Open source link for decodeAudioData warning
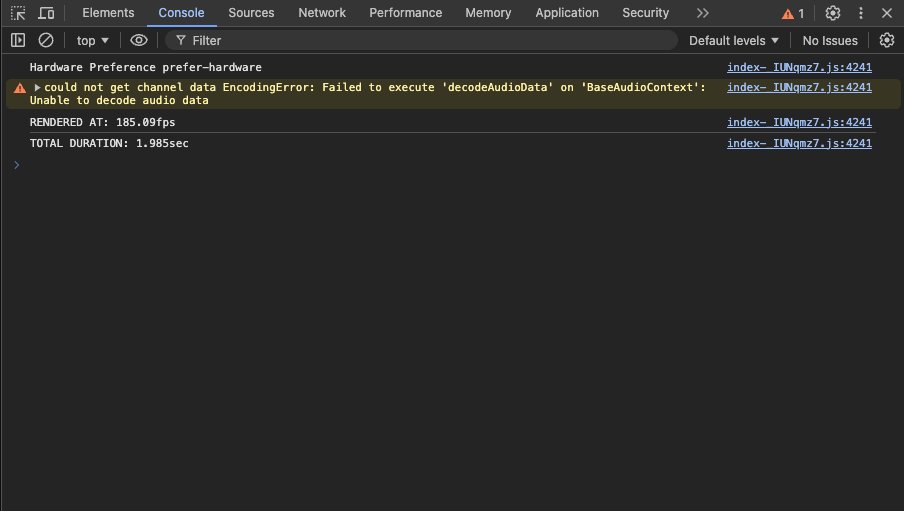 point(799,87)
